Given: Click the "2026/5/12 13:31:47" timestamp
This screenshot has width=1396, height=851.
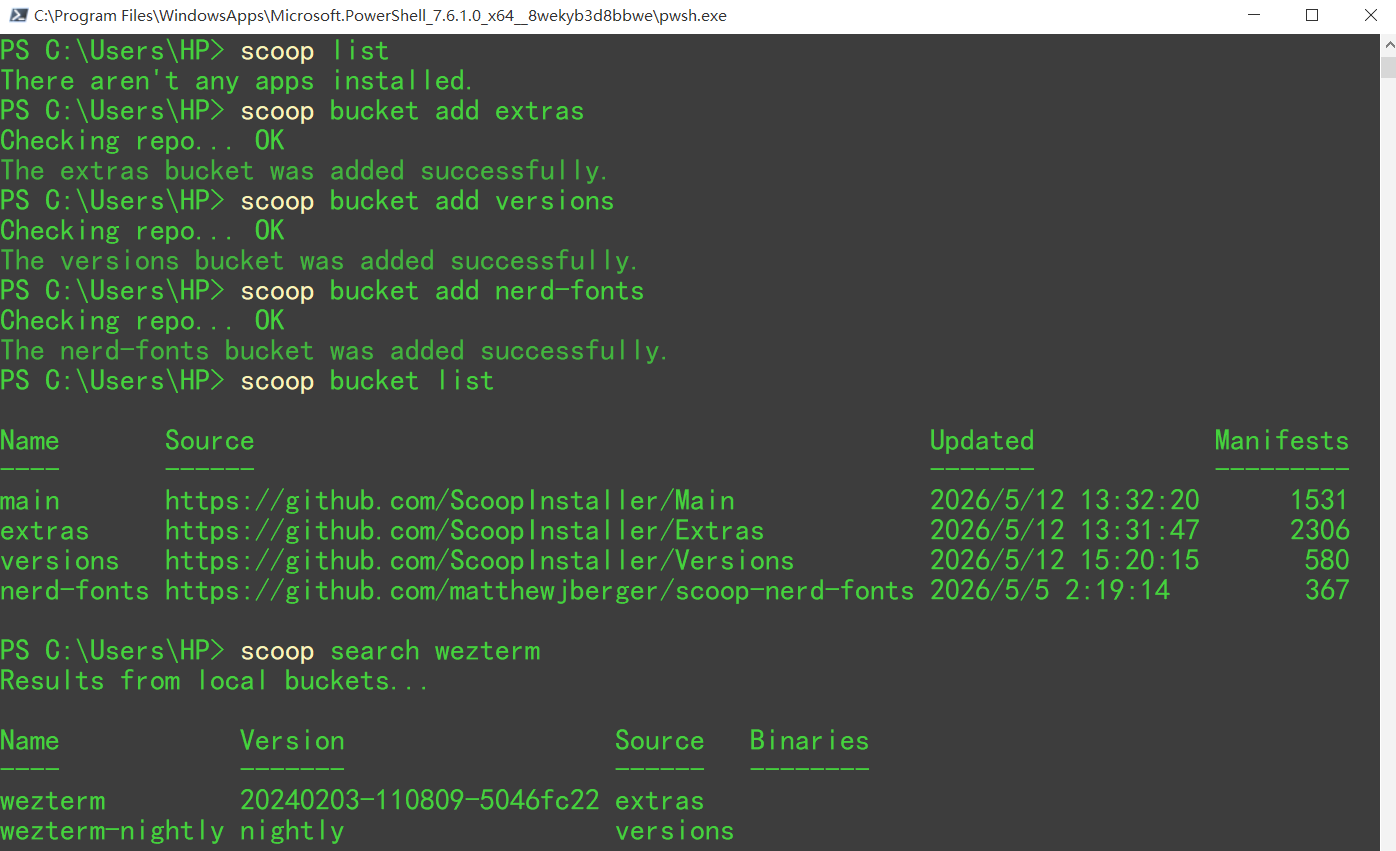Looking at the screenshot, I should click(x=1065, y=531).
